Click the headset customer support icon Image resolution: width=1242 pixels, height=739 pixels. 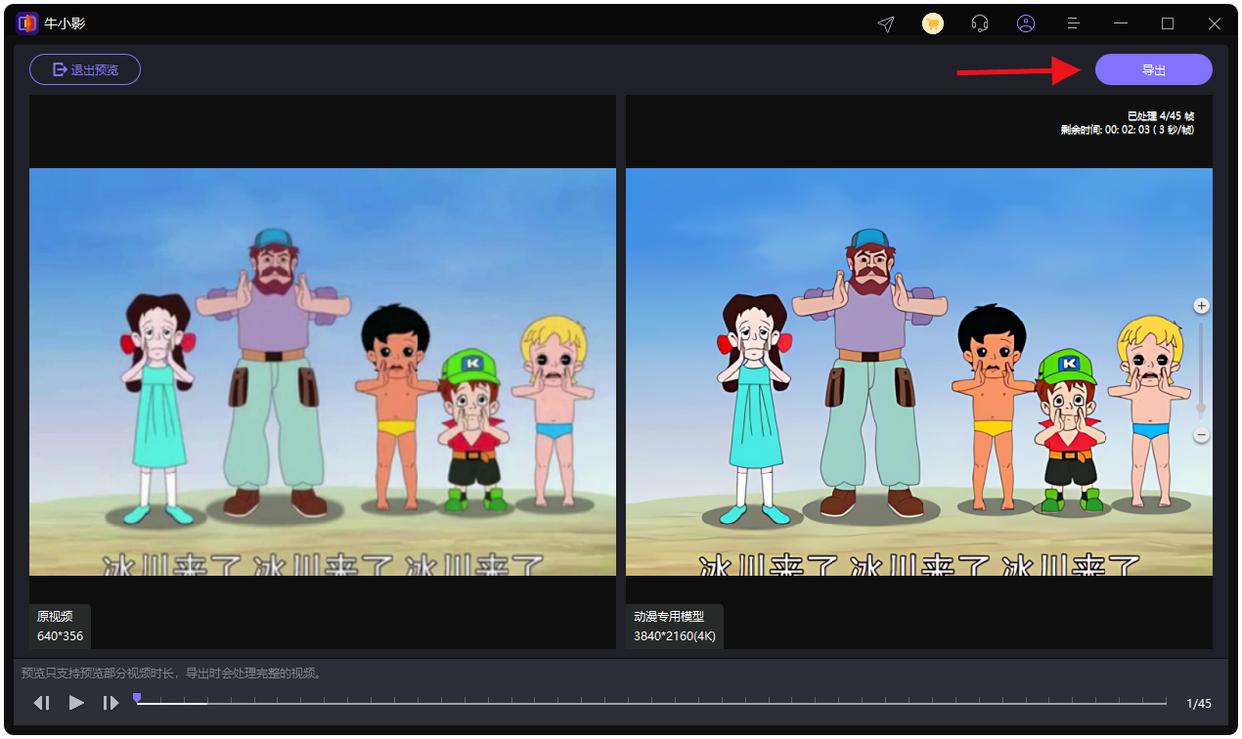[x=980, y=24]
